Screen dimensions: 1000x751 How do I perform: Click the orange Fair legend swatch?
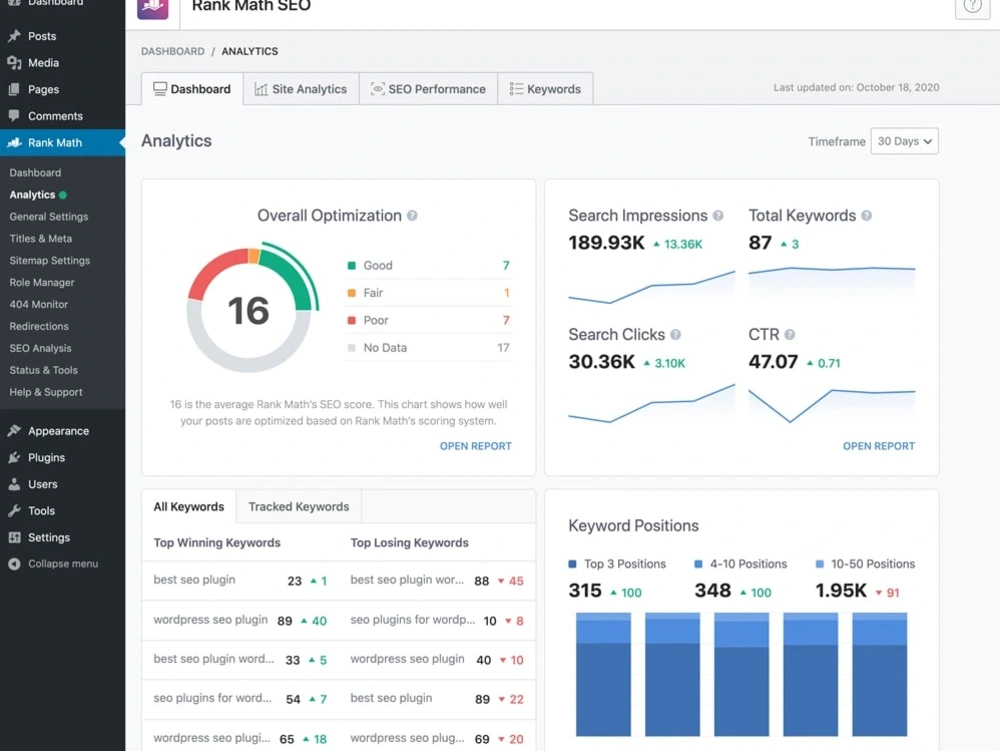pos(351,293)
